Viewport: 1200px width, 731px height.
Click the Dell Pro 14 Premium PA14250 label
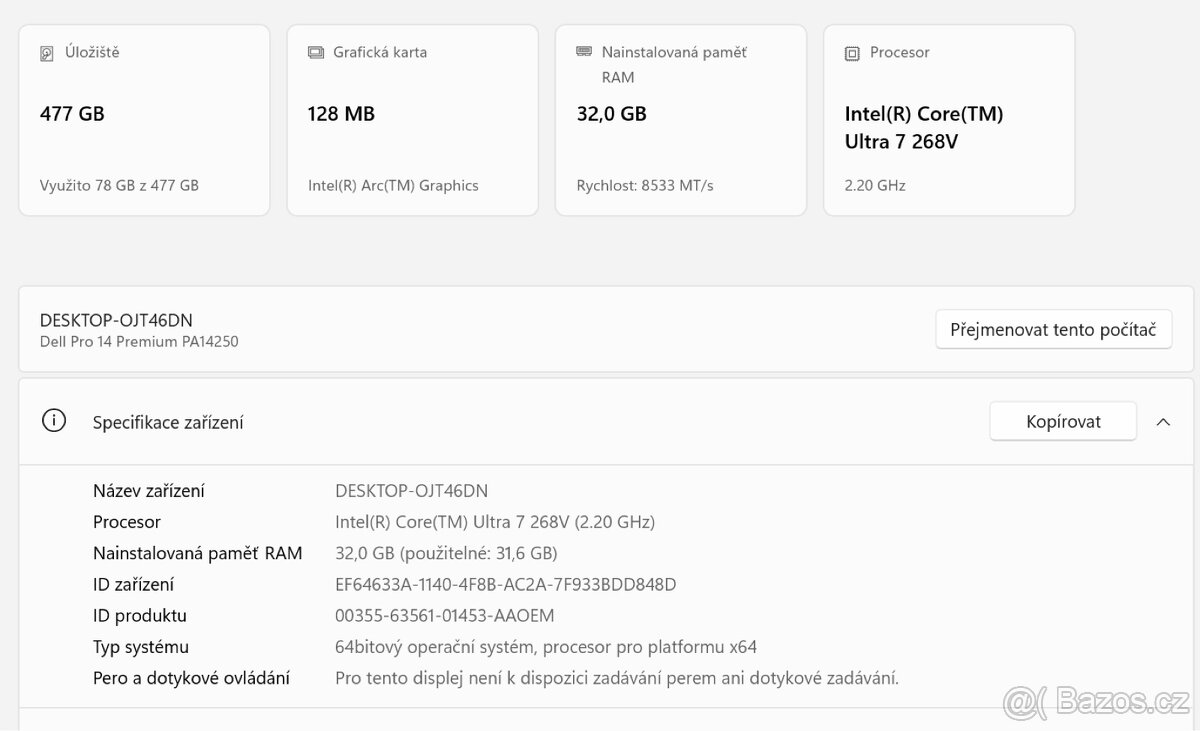(x=139, y=341)
